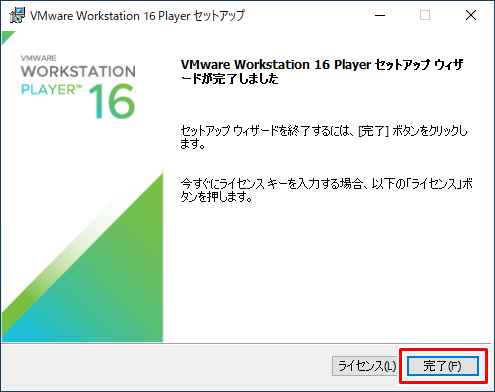The image size is (495, 392).
Task: Click the disabled maximize window button
Action: click(425, 15)
